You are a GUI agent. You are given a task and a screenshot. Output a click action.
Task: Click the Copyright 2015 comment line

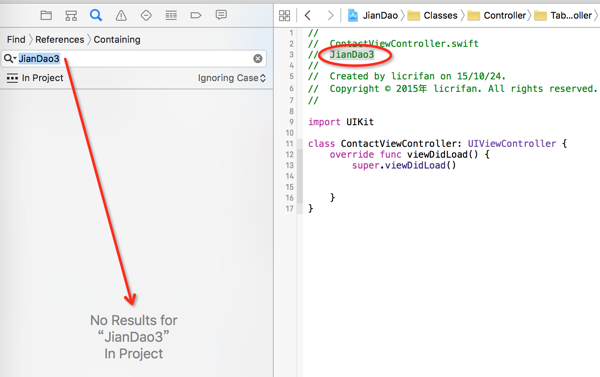pyautogui.click(x=453, y=89)
